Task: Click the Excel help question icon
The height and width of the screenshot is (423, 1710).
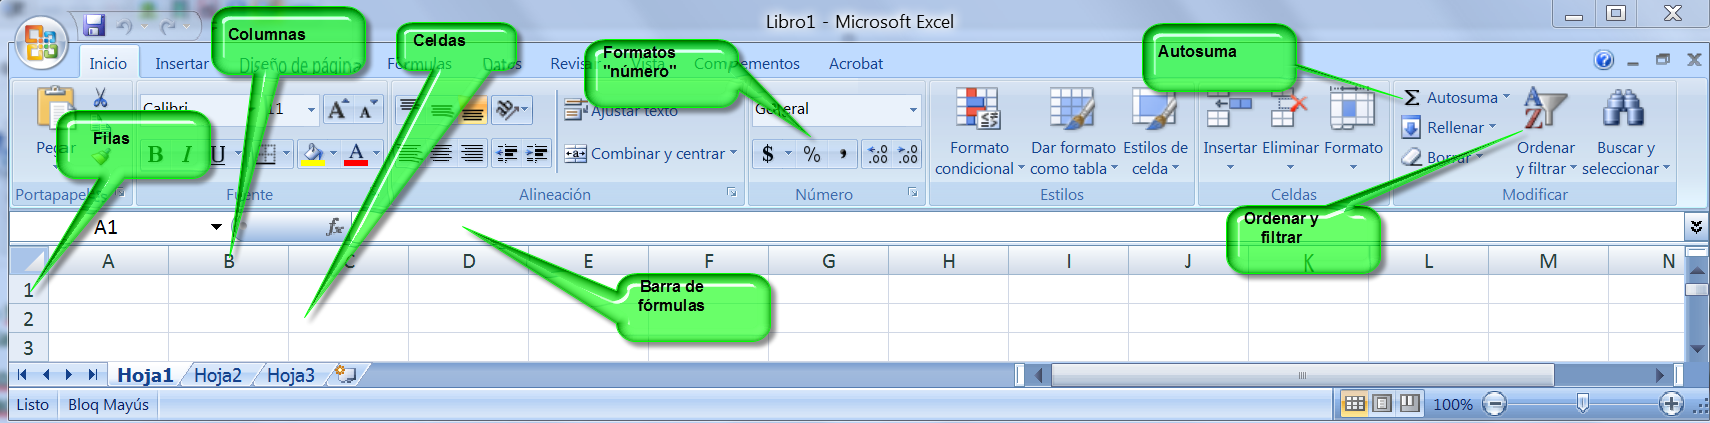Action: click(x=1604, y=60)
